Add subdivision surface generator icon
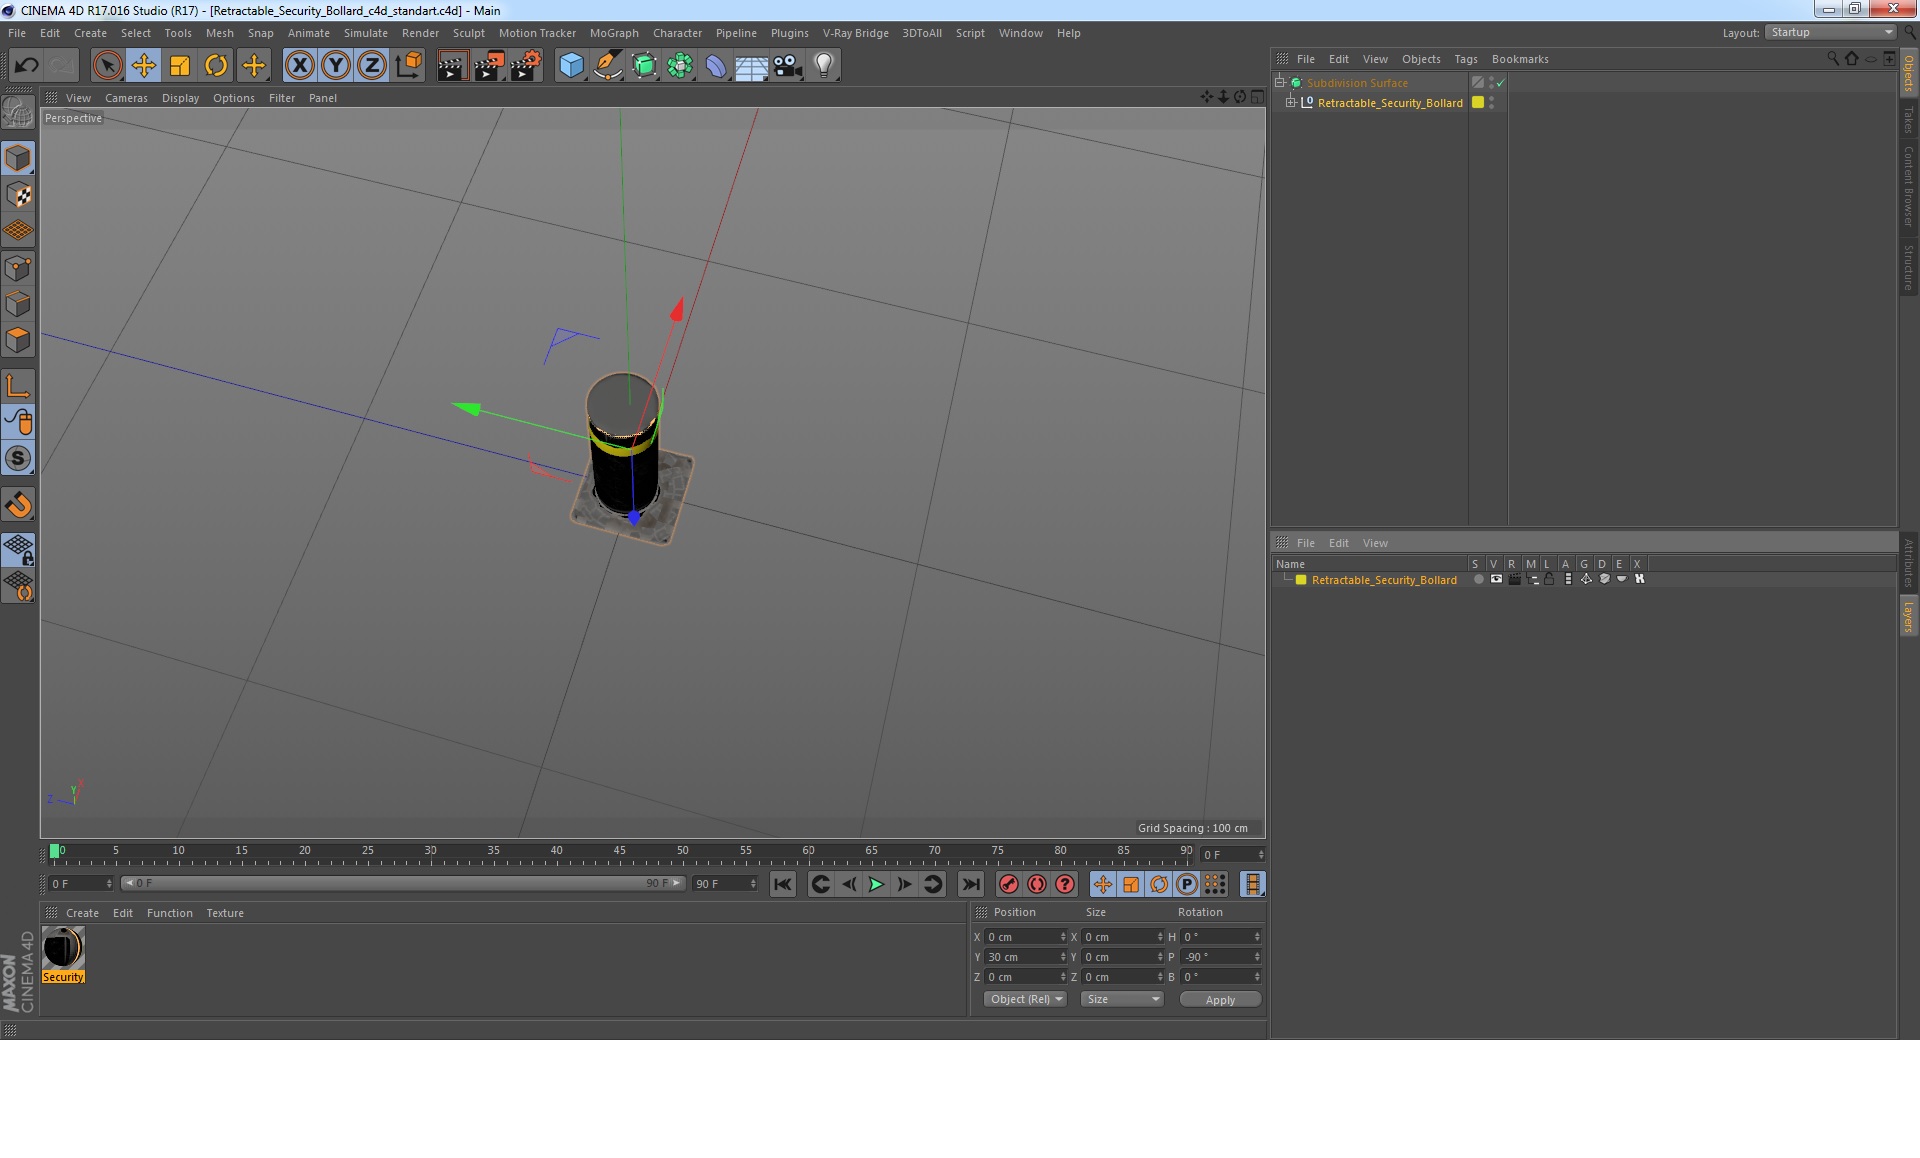The height and width of the screenshot is (1158, 1920). [x=644, y=66]
